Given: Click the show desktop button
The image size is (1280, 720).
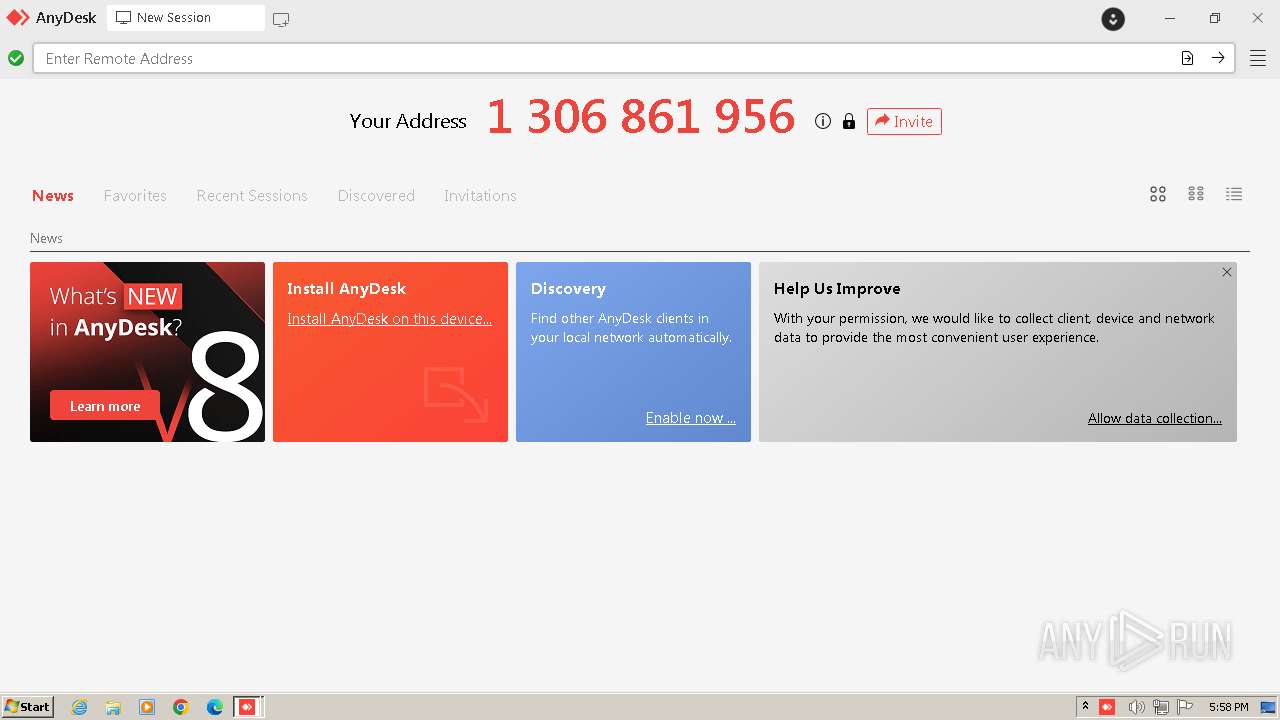Looking at the screenshot, I should pos(1268,707).
